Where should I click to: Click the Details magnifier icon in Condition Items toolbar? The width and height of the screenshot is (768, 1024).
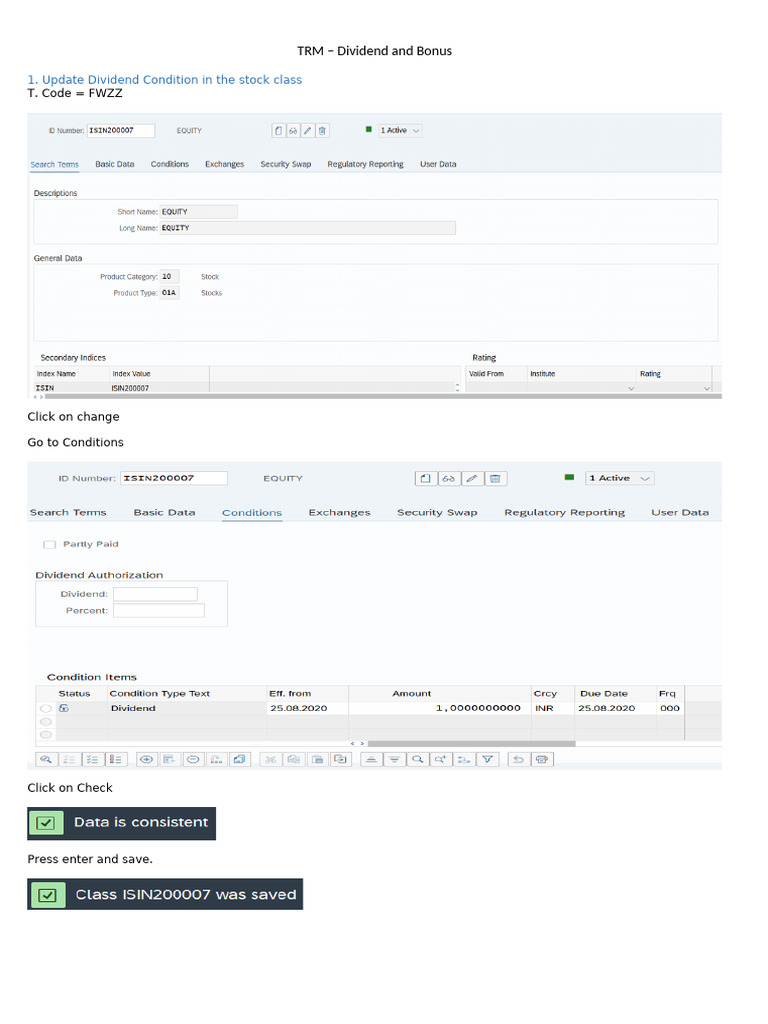[x=46, y=760]
